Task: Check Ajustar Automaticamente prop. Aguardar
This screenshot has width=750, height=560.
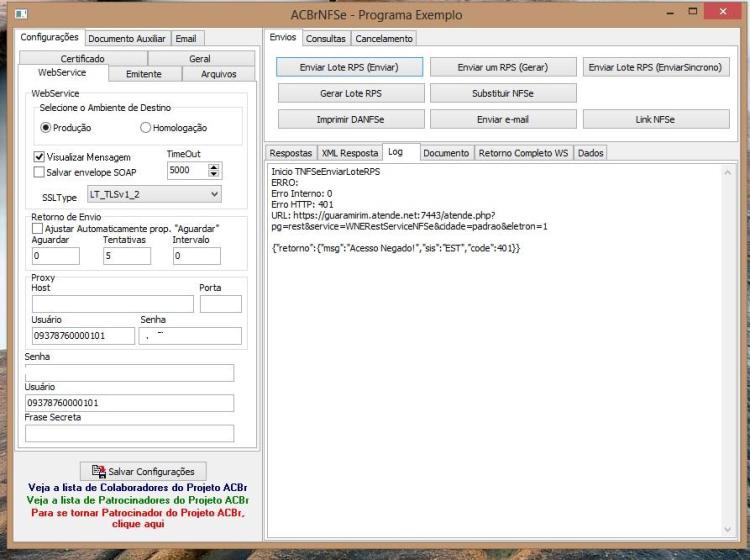Action: click(x=37, y=229)
